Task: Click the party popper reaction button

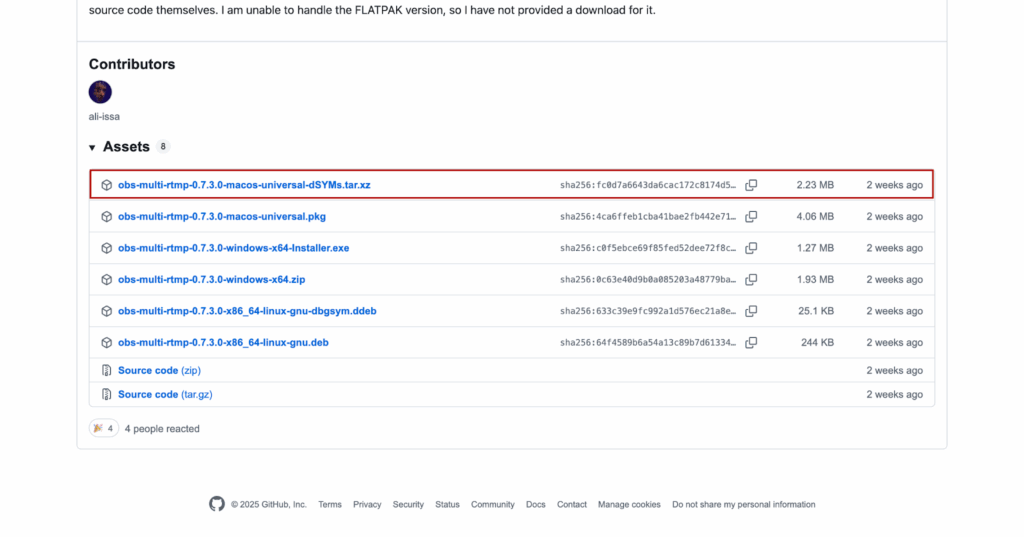Action: (104, 428)
